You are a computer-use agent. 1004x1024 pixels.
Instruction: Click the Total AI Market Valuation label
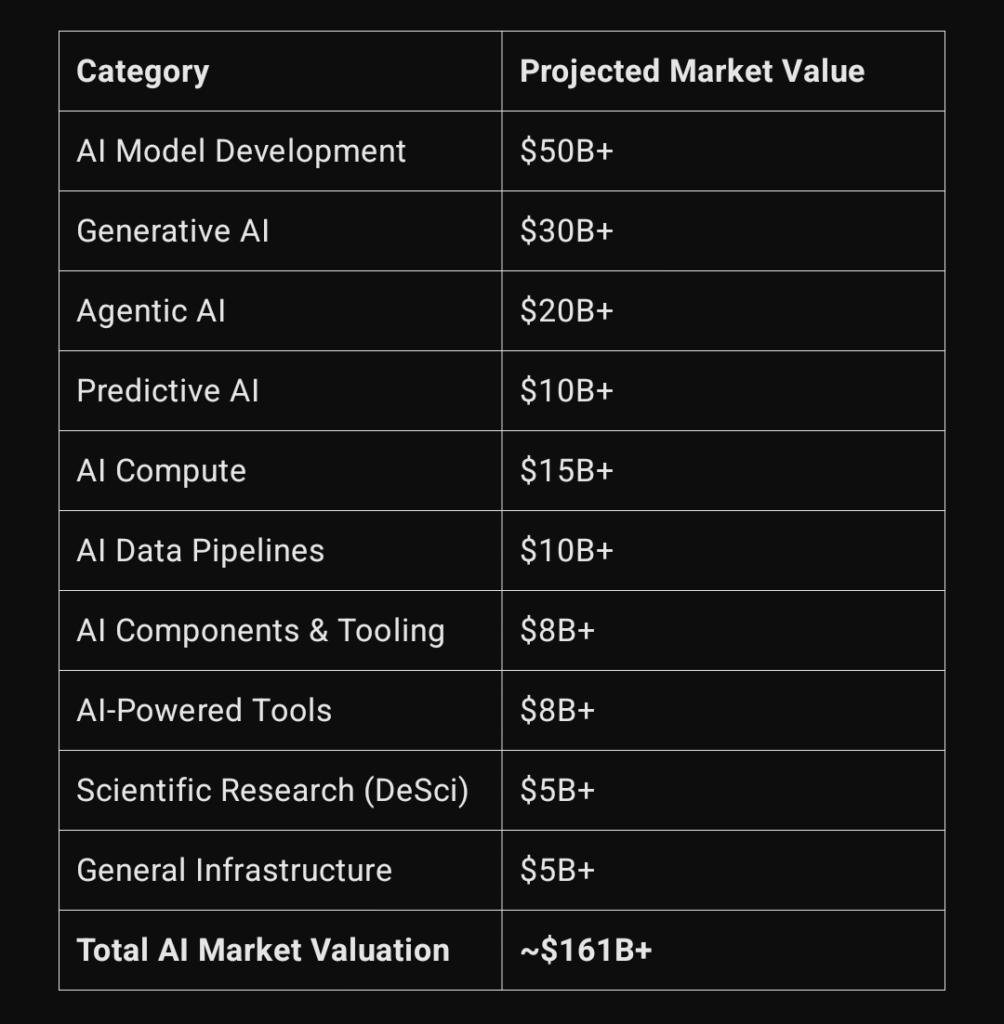point(263,950)
